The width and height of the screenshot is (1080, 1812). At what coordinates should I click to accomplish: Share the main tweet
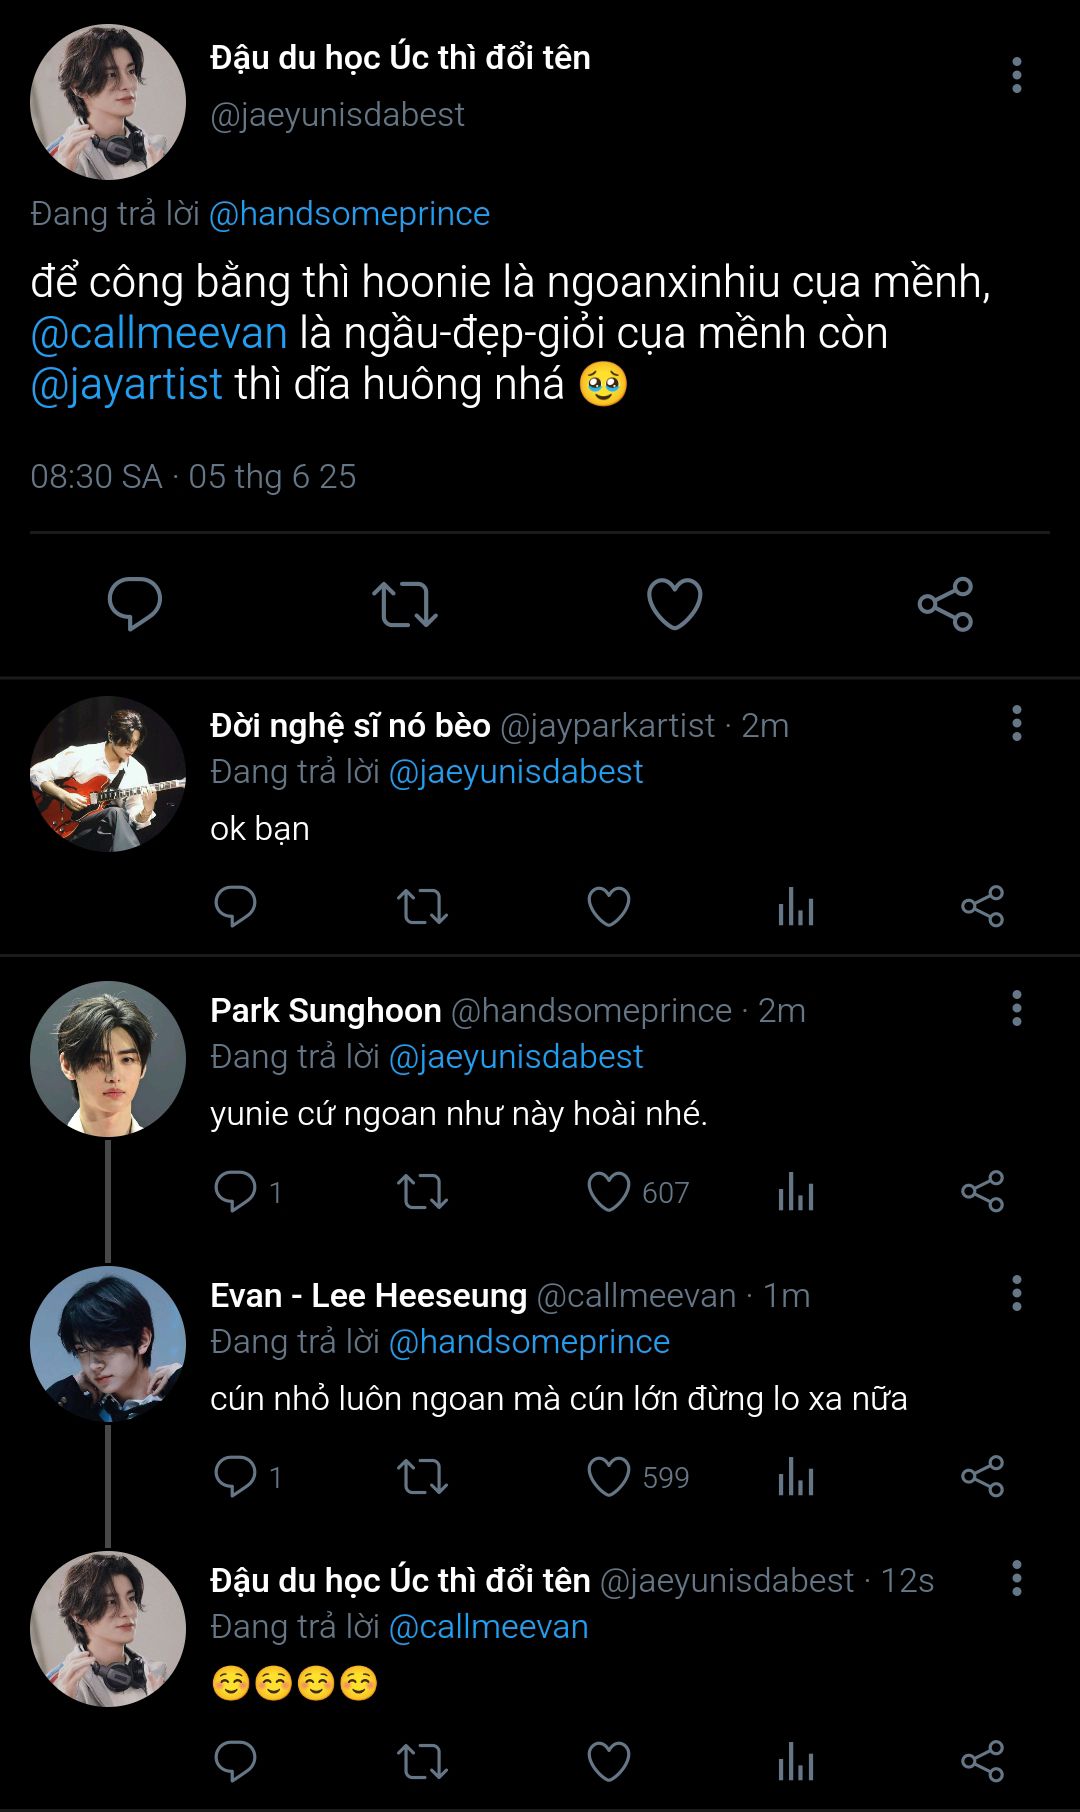[945, 604]
